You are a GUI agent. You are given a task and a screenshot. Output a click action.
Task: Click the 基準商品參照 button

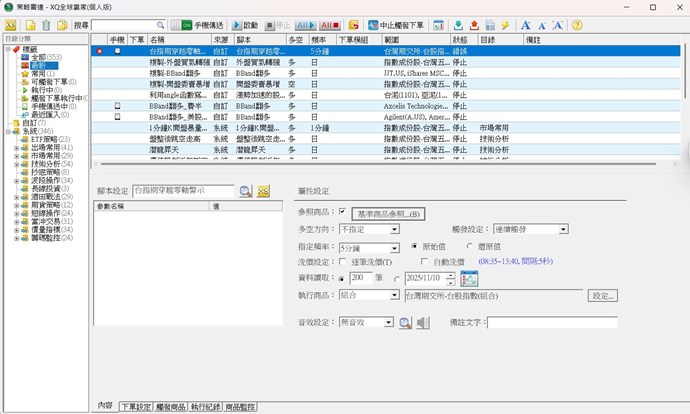click(x=391, y=214)
